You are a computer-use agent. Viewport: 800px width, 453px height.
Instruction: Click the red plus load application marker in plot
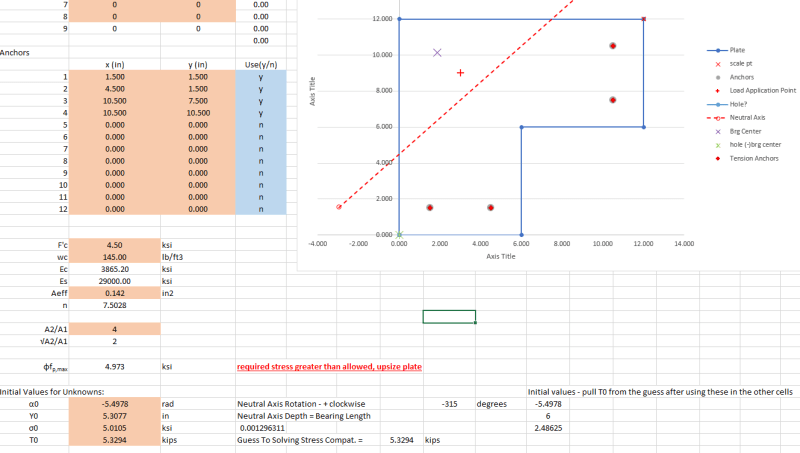(x=460, y=73)
